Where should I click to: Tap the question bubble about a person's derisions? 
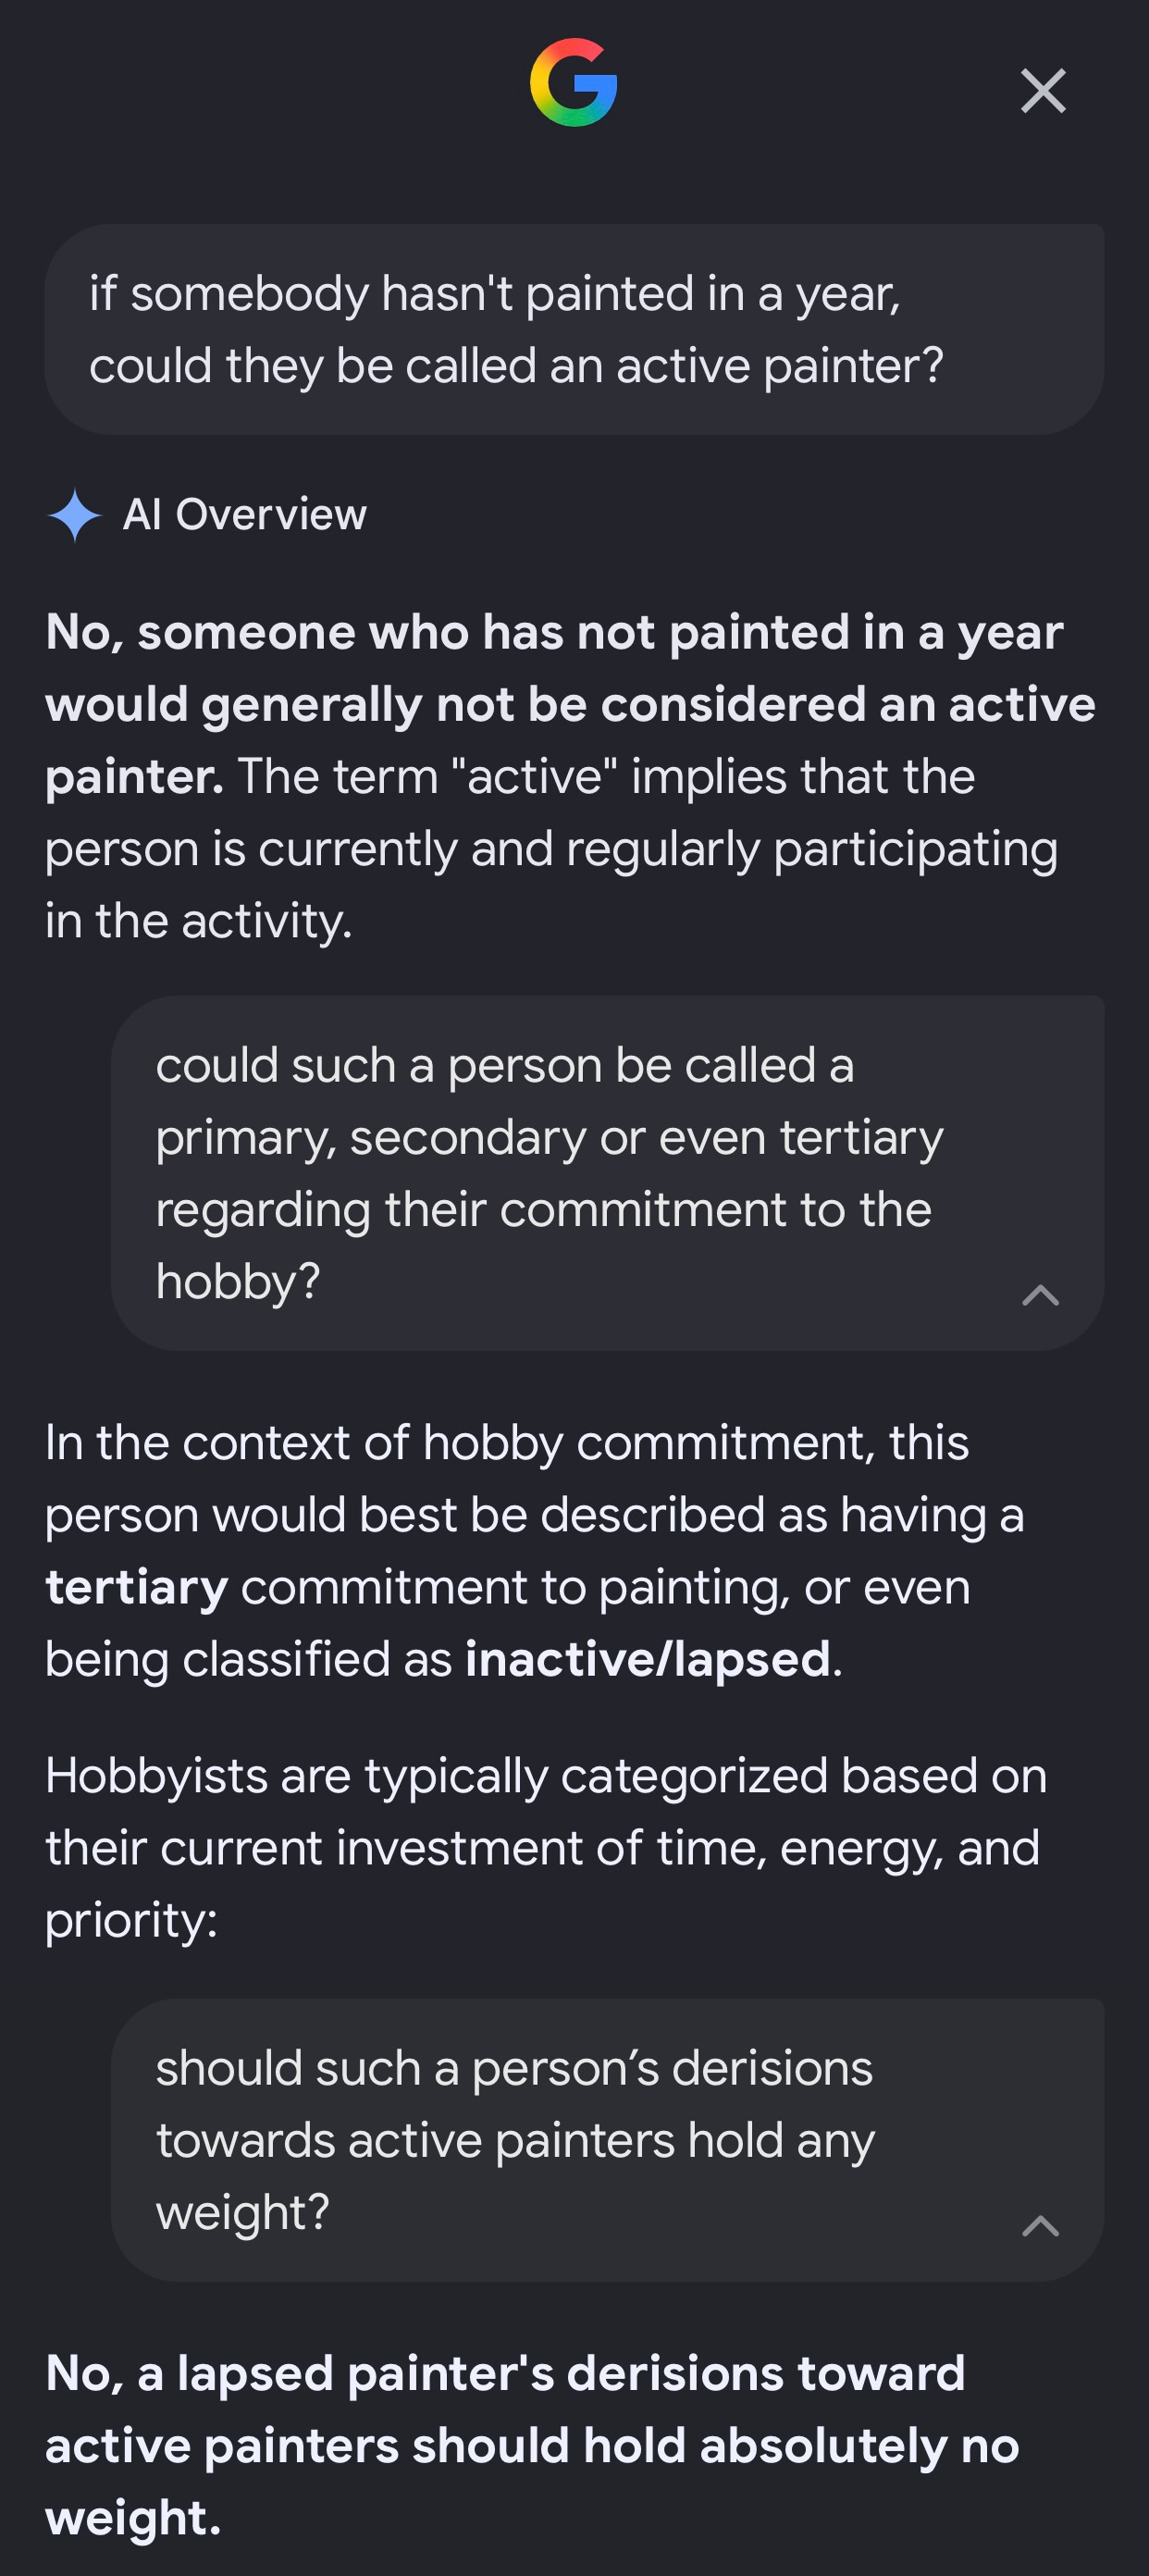pos(608,2140)
